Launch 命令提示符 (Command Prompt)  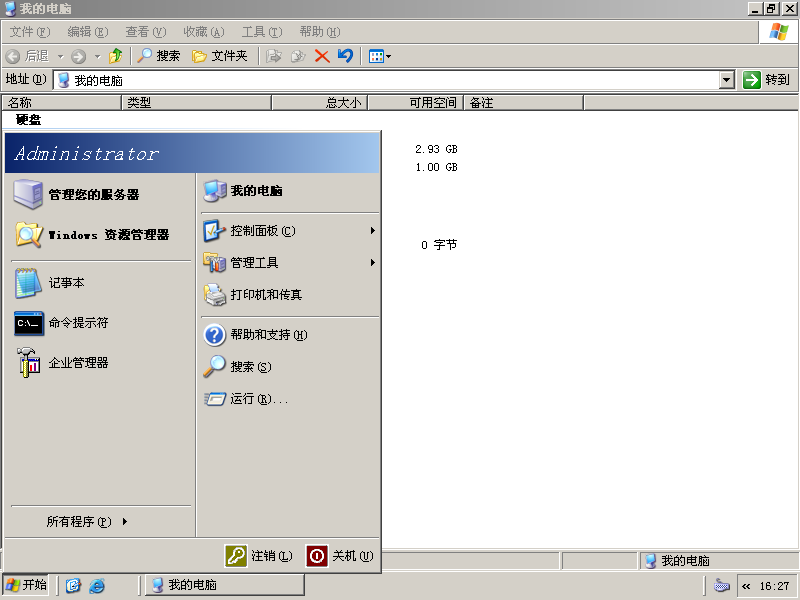click(101, 323)
